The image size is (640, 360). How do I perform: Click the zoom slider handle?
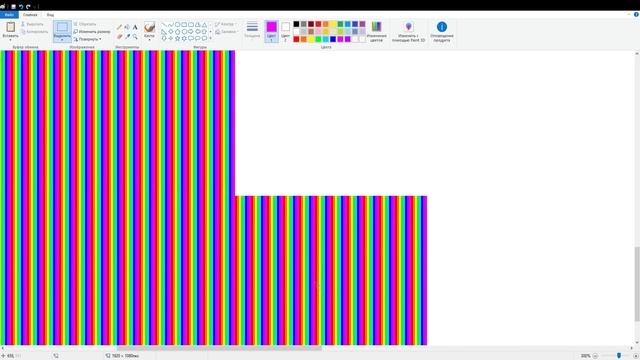[619, 356]
